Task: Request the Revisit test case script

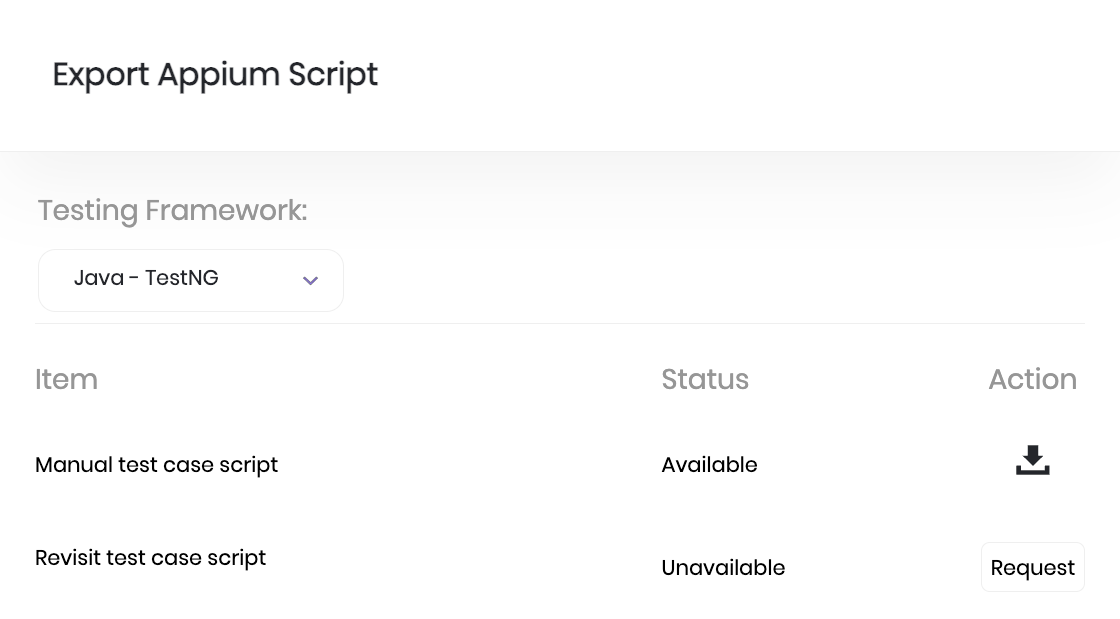Action: coord(1032,568)
